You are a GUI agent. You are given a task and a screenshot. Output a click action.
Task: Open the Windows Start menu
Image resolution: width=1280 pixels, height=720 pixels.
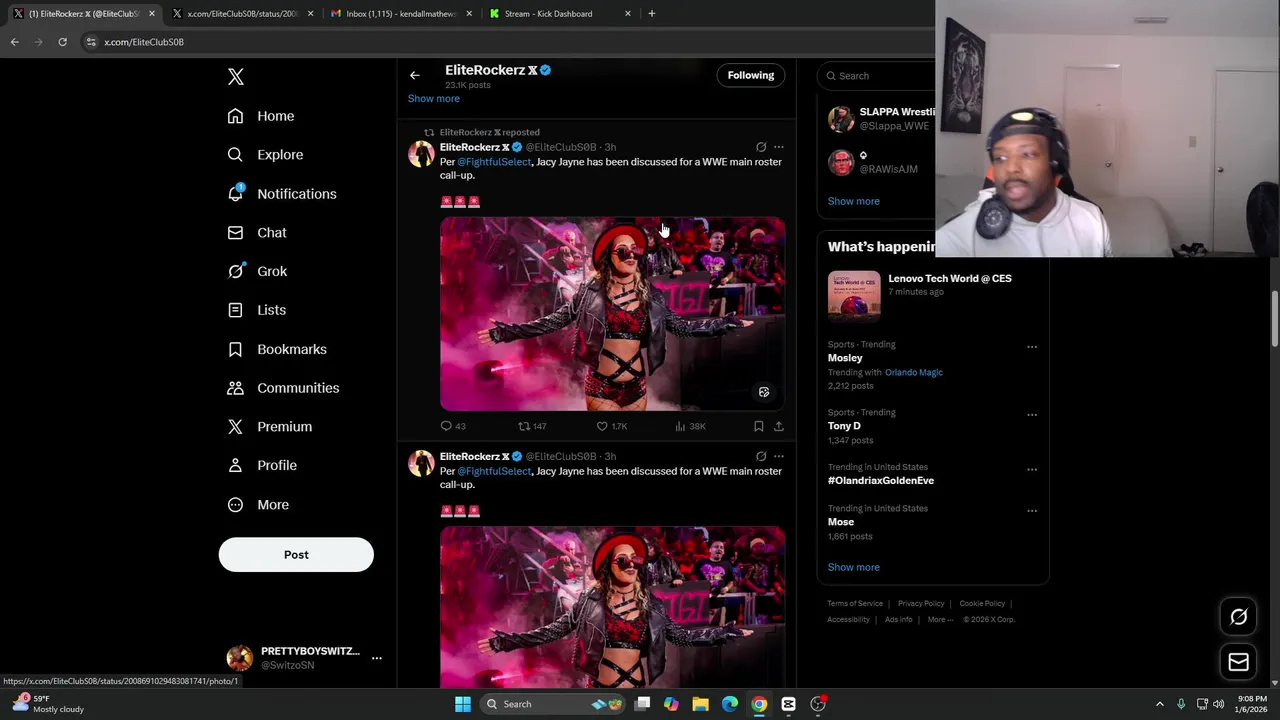[x=463, y=704]
